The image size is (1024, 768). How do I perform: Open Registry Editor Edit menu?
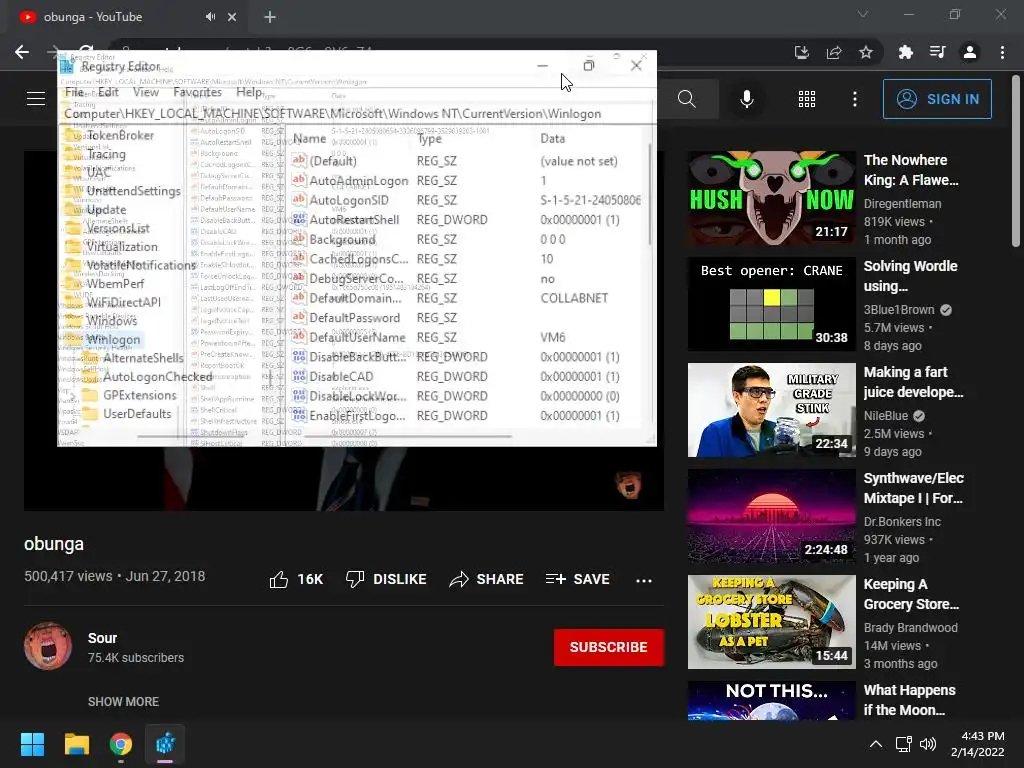click(108, 92)
